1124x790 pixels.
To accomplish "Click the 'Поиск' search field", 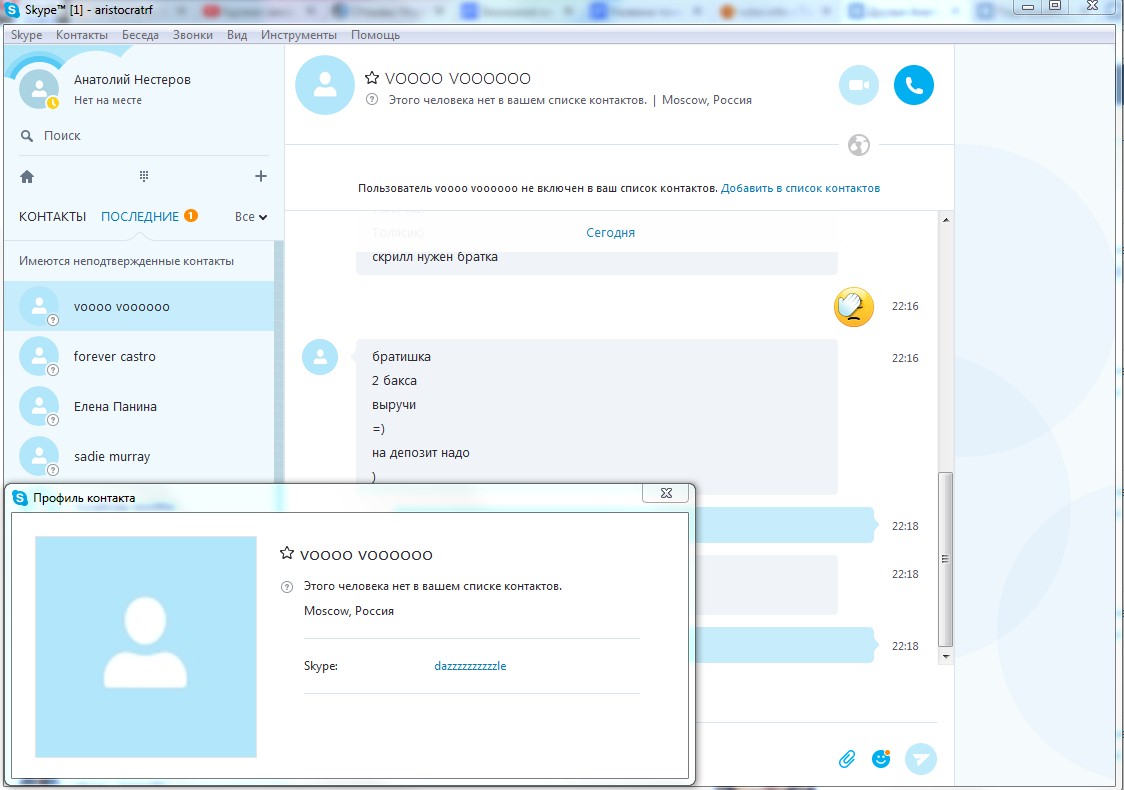I will 143,135.
